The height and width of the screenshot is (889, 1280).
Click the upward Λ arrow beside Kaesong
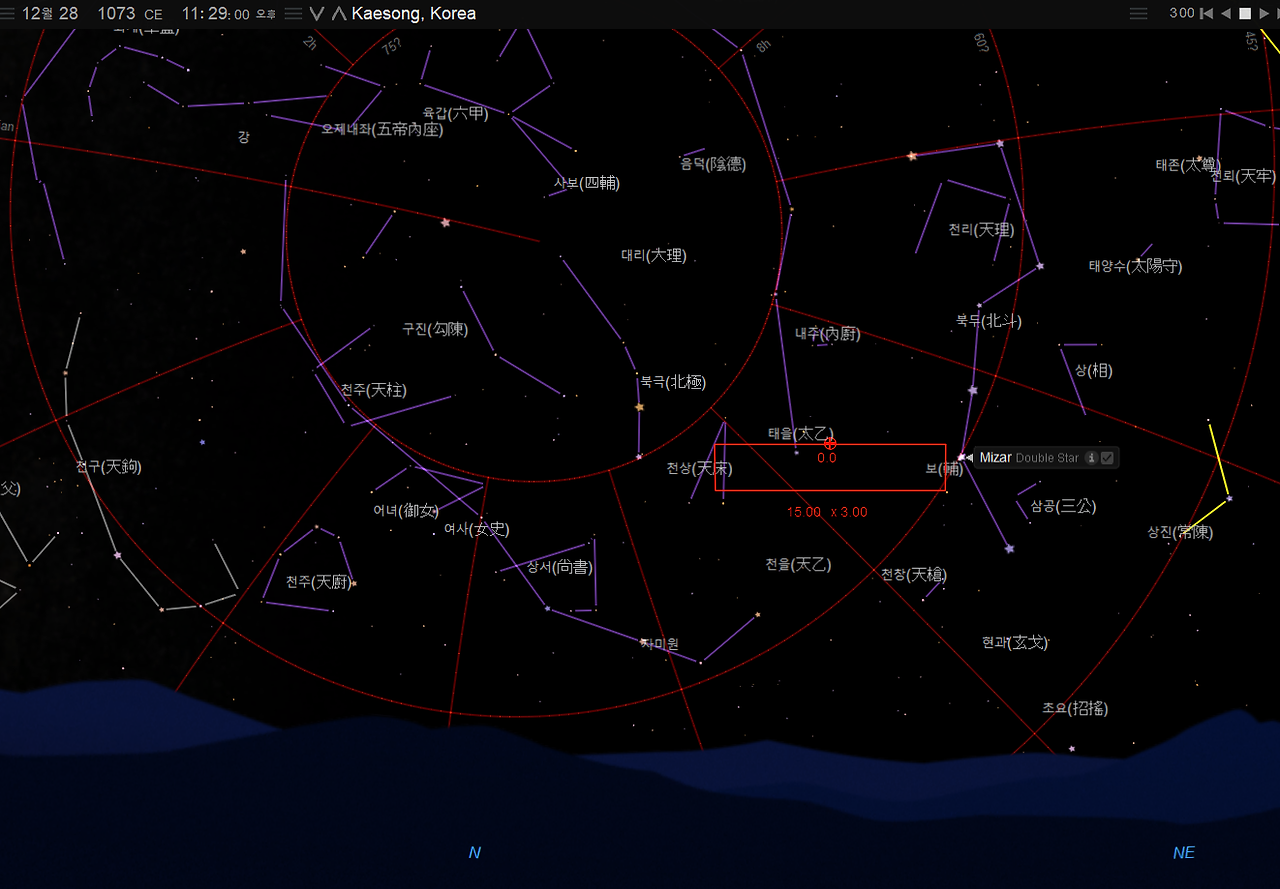click(338, 14)
